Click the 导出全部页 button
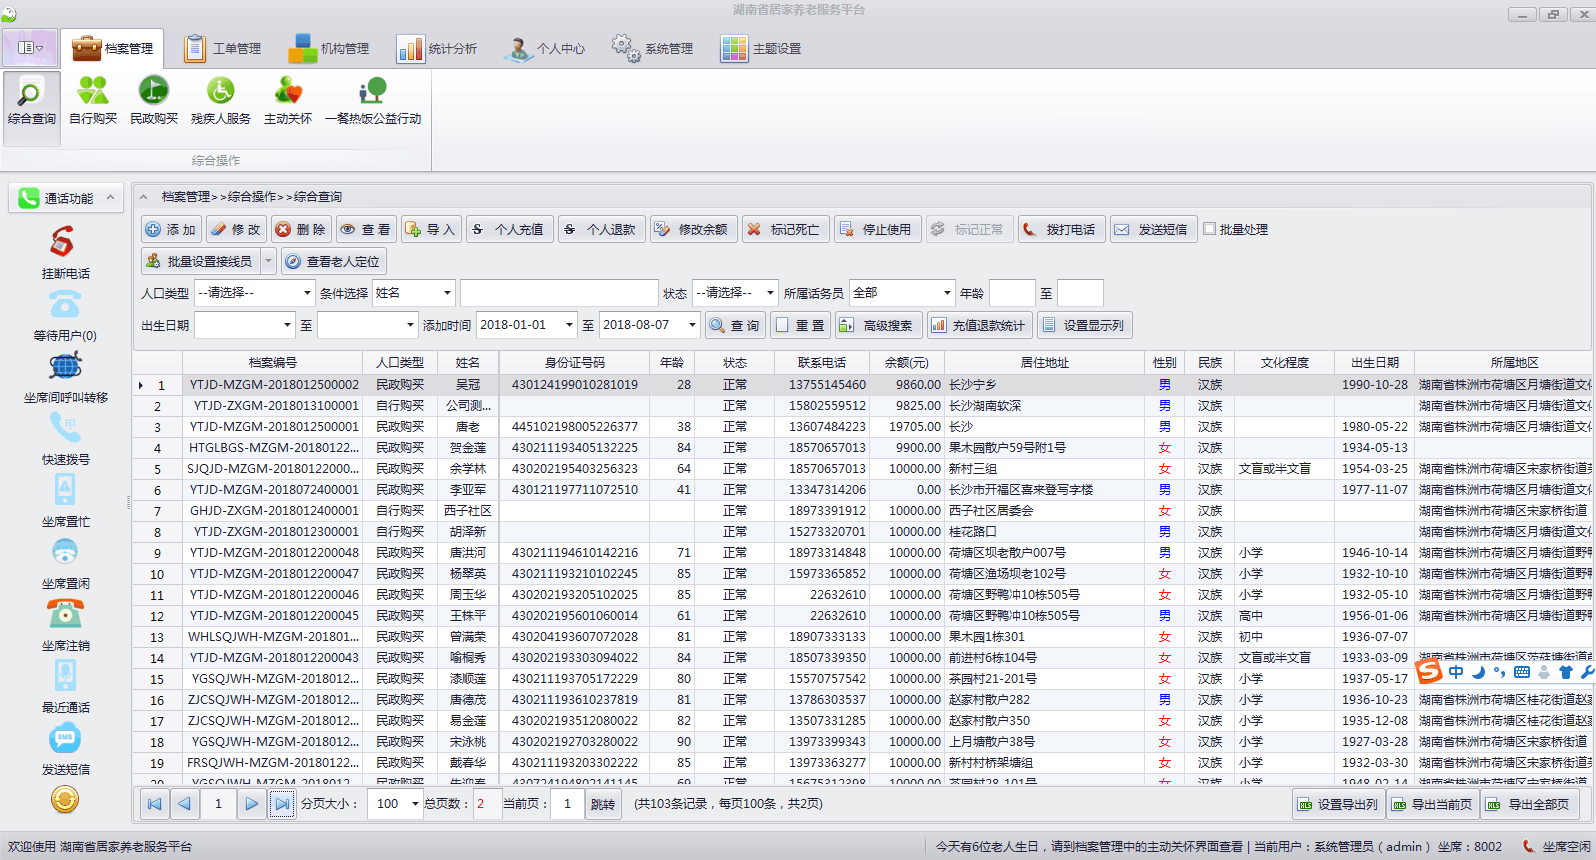The width and height of the screenshot is (1596, 860). click(1528, 804)
